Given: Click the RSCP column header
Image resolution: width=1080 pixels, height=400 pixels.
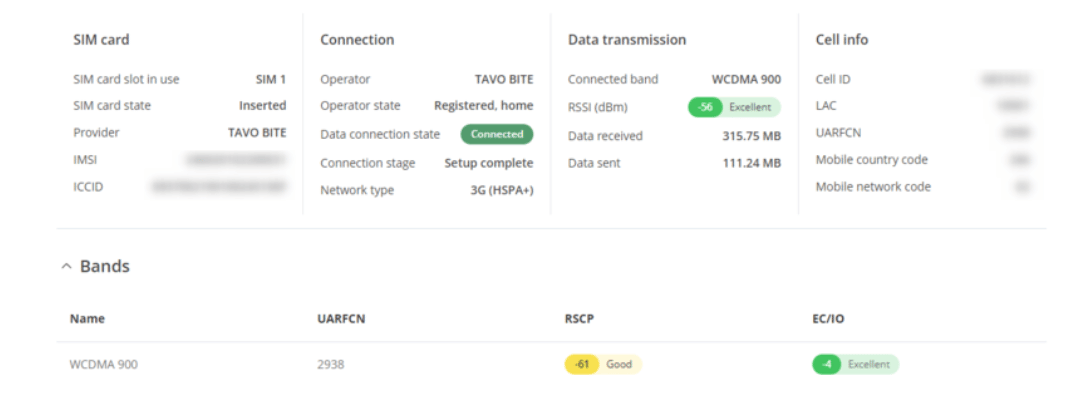Looking at the screenshot, I should point(579,319).
